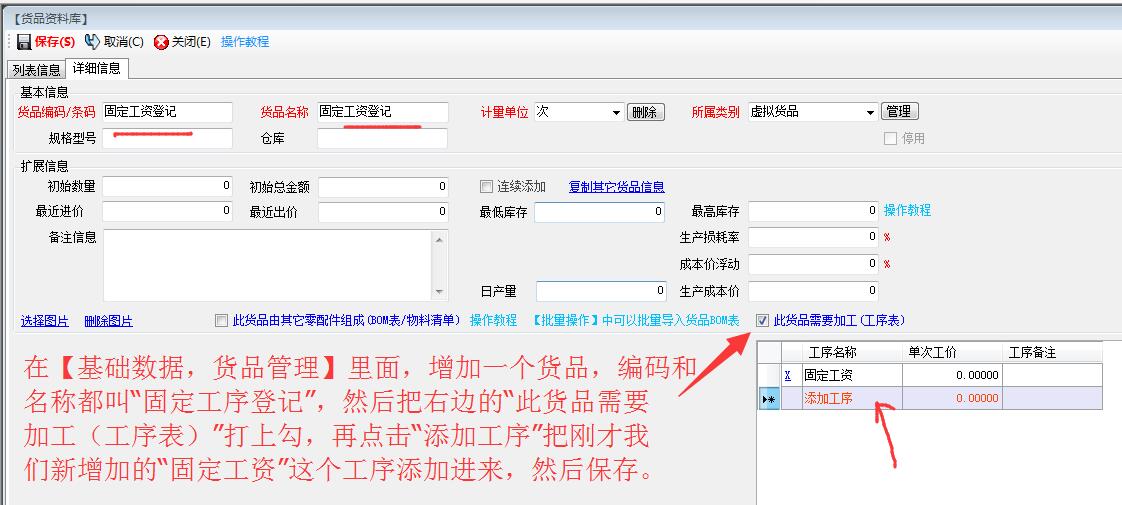The width and height of the screenshot is (1122, 505).
Task: Uncheck 此货品需要加工 (工序表) checkbox
Action: click(x=763, y=321)
